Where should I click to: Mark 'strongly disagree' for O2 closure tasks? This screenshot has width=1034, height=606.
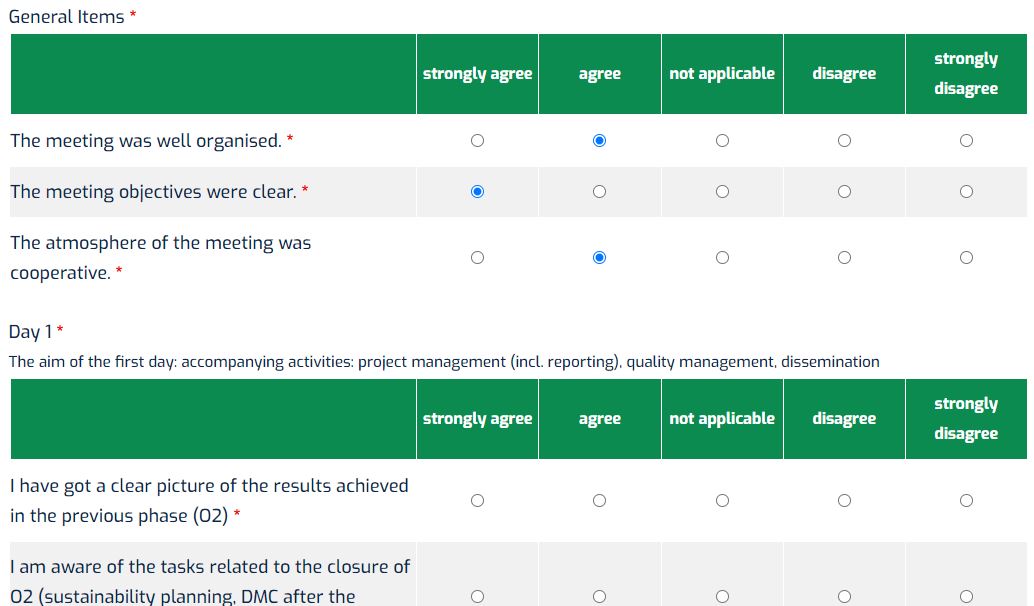click(966, 597)
